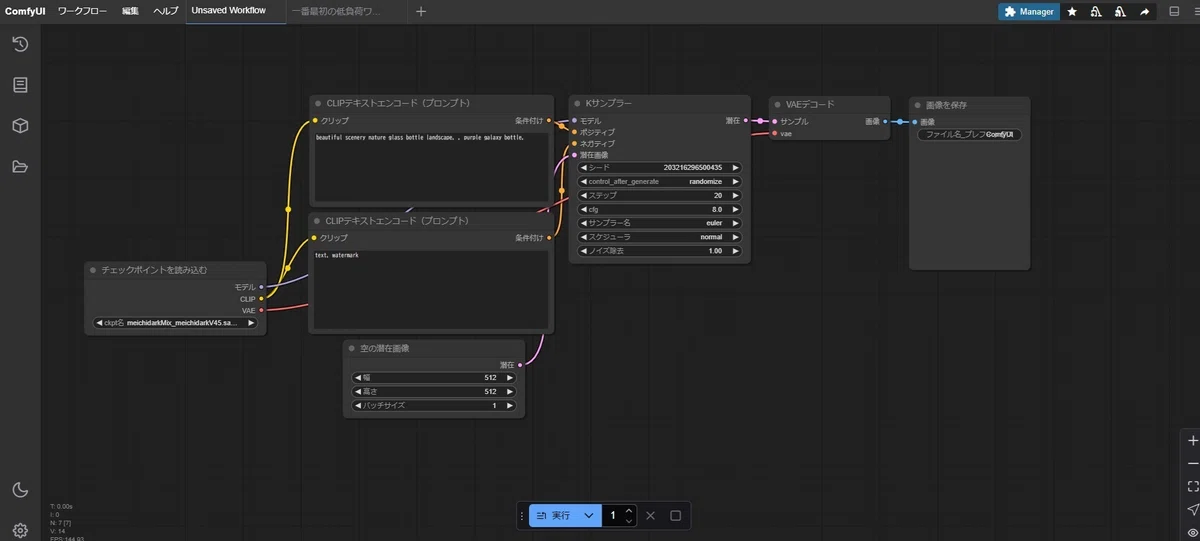
Task: Fit view with the canvas frame icon
Action: (x=1191, y=487)
